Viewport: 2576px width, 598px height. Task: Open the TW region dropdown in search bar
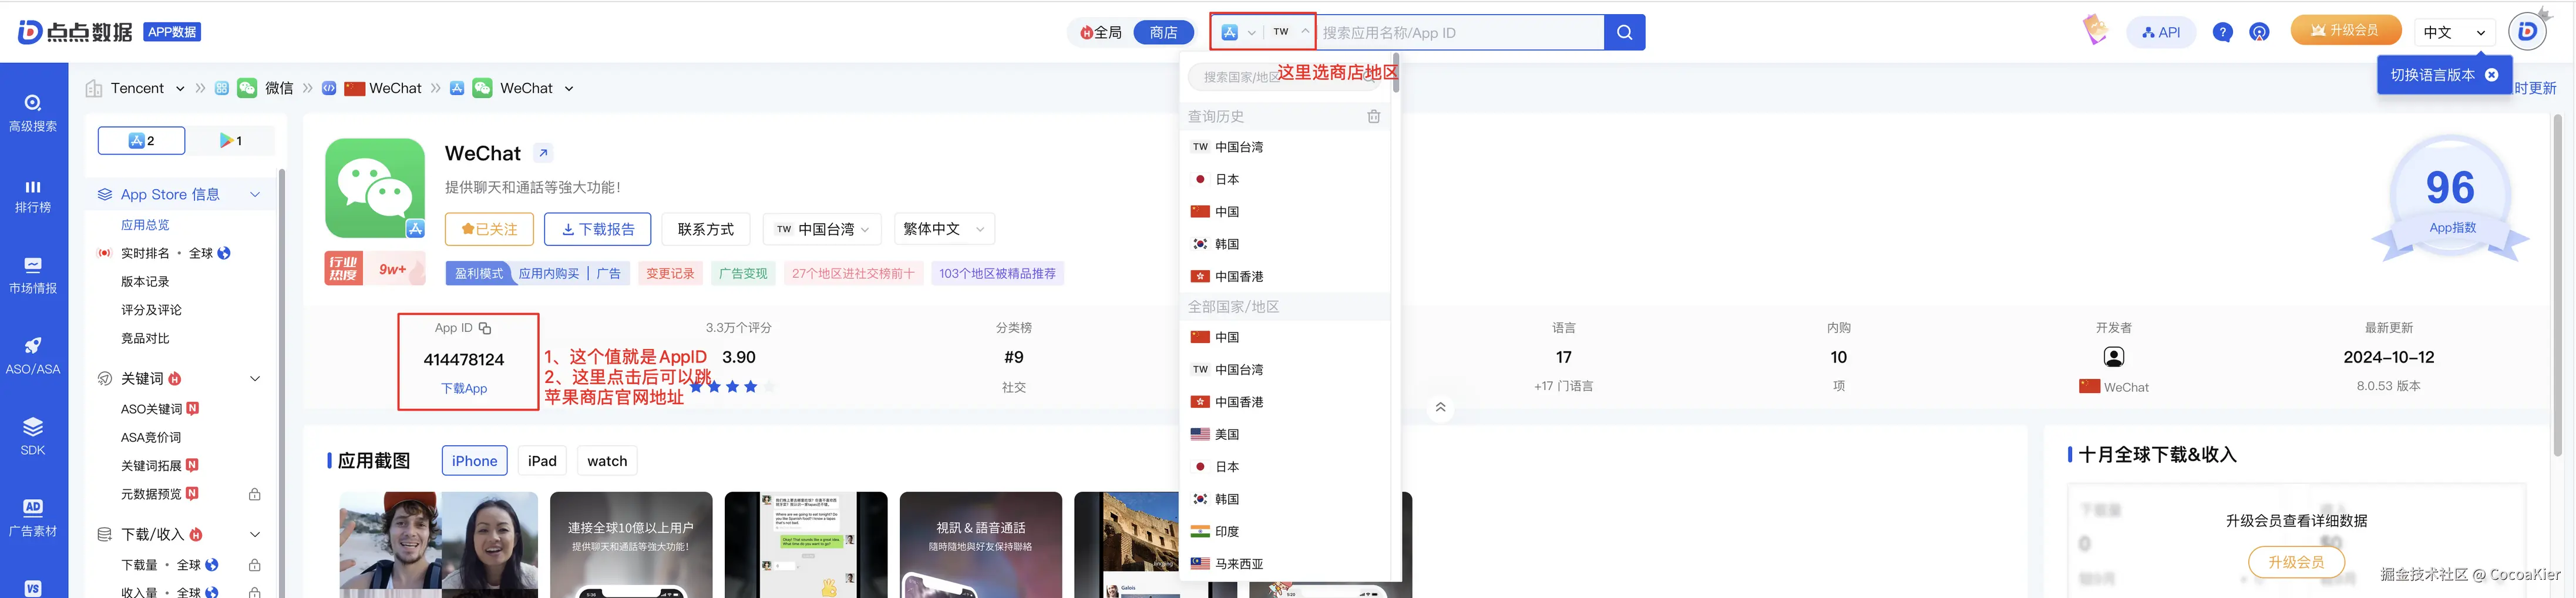[1290, 32]
